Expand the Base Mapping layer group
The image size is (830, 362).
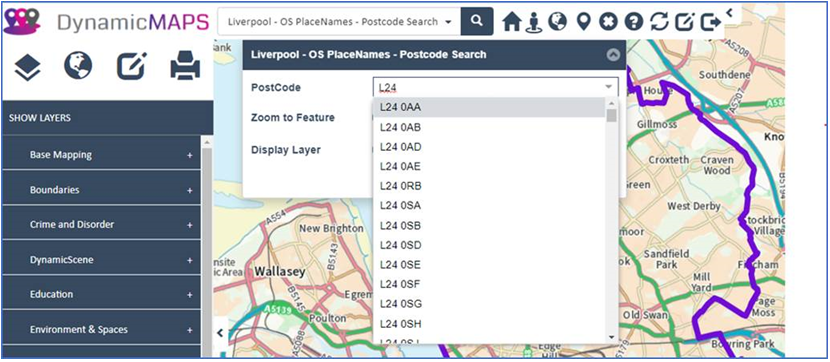click(x=101, y=155)
